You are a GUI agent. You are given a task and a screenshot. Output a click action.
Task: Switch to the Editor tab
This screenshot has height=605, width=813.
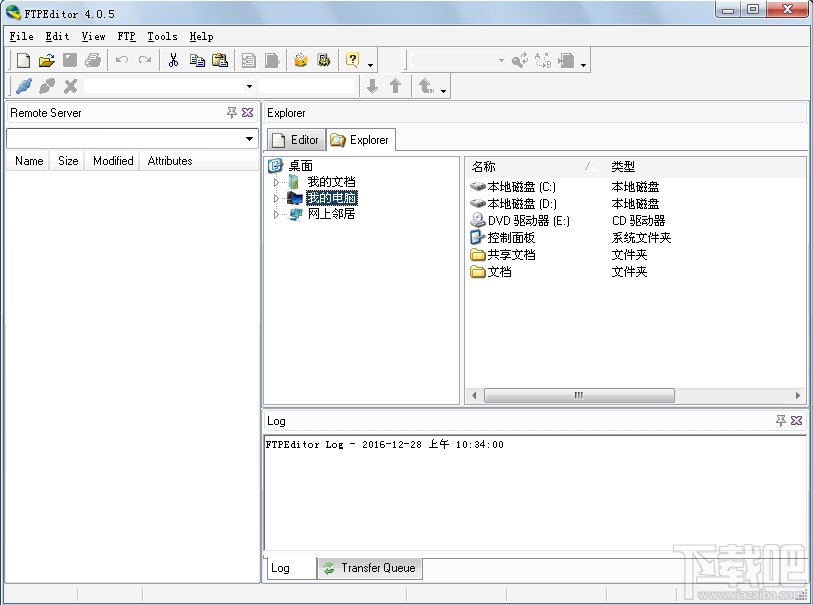click(x=296, y=140)
